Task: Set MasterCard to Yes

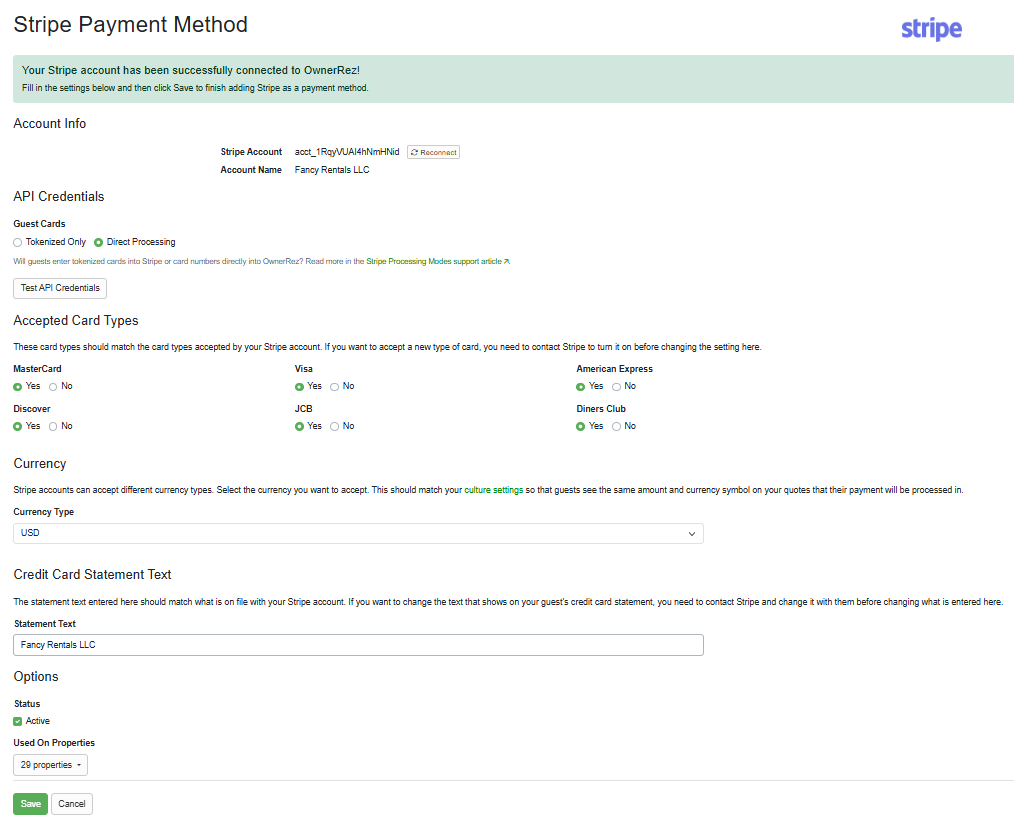Action: 17,387
